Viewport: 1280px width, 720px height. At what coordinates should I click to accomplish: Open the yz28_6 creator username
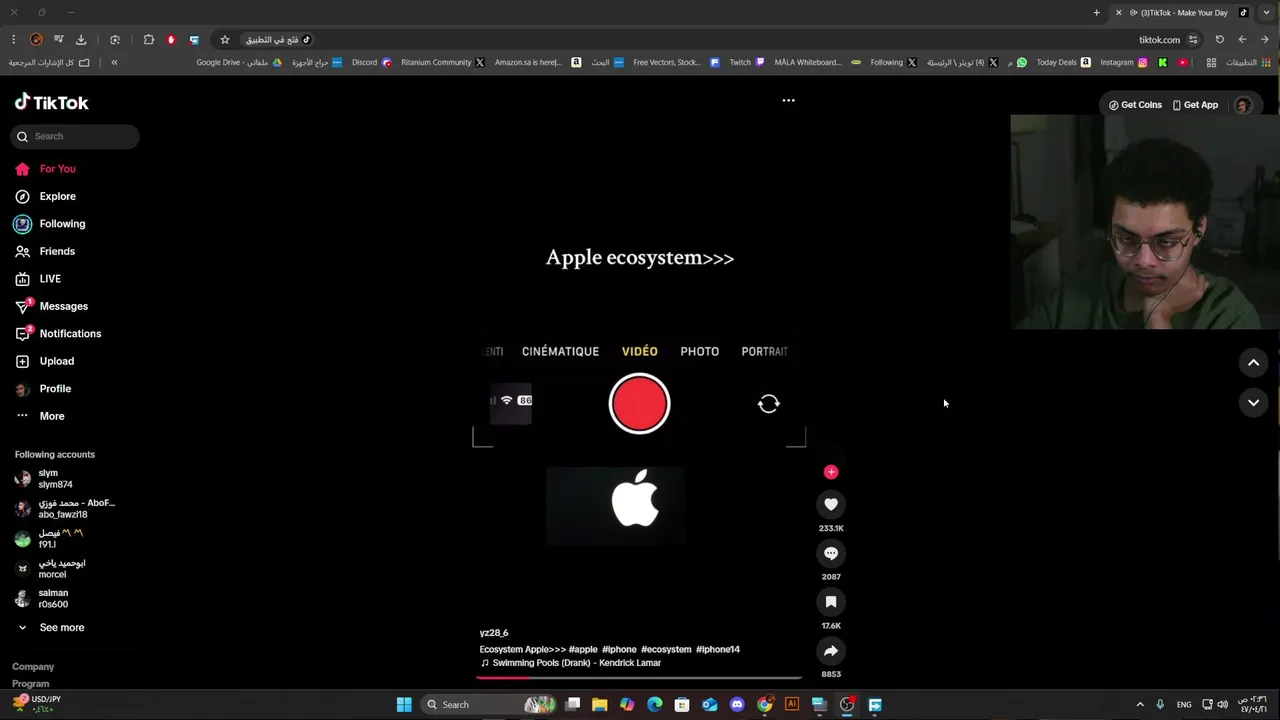tap(494, 633)
